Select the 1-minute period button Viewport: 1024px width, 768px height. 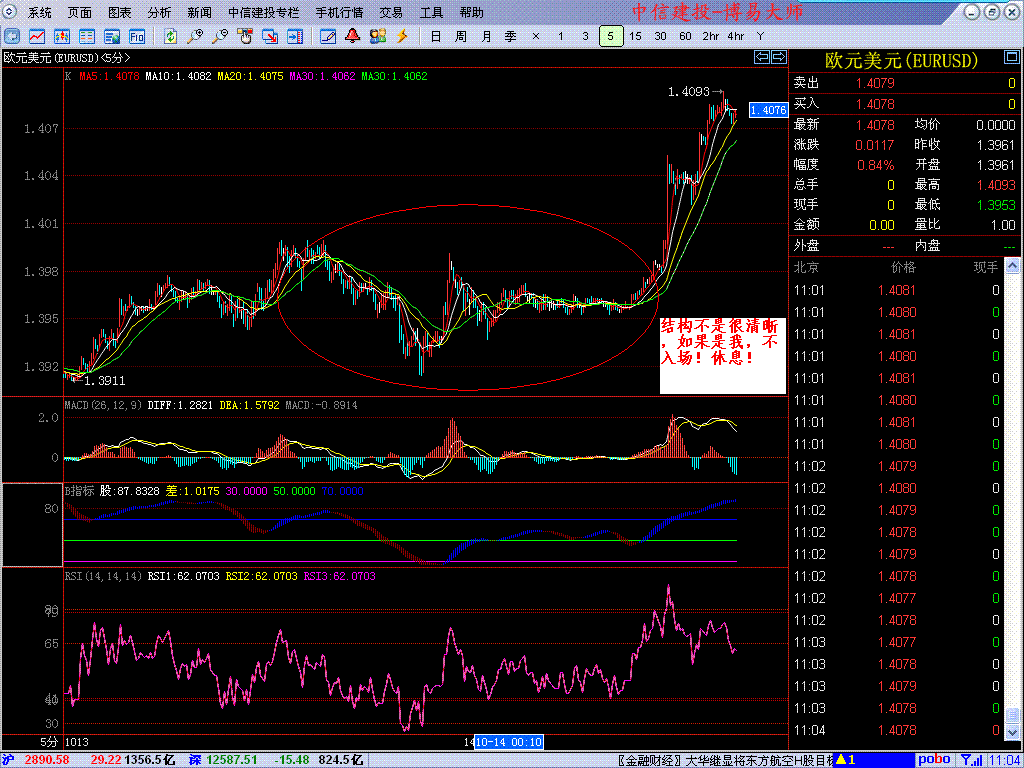(x=560, y=36)
